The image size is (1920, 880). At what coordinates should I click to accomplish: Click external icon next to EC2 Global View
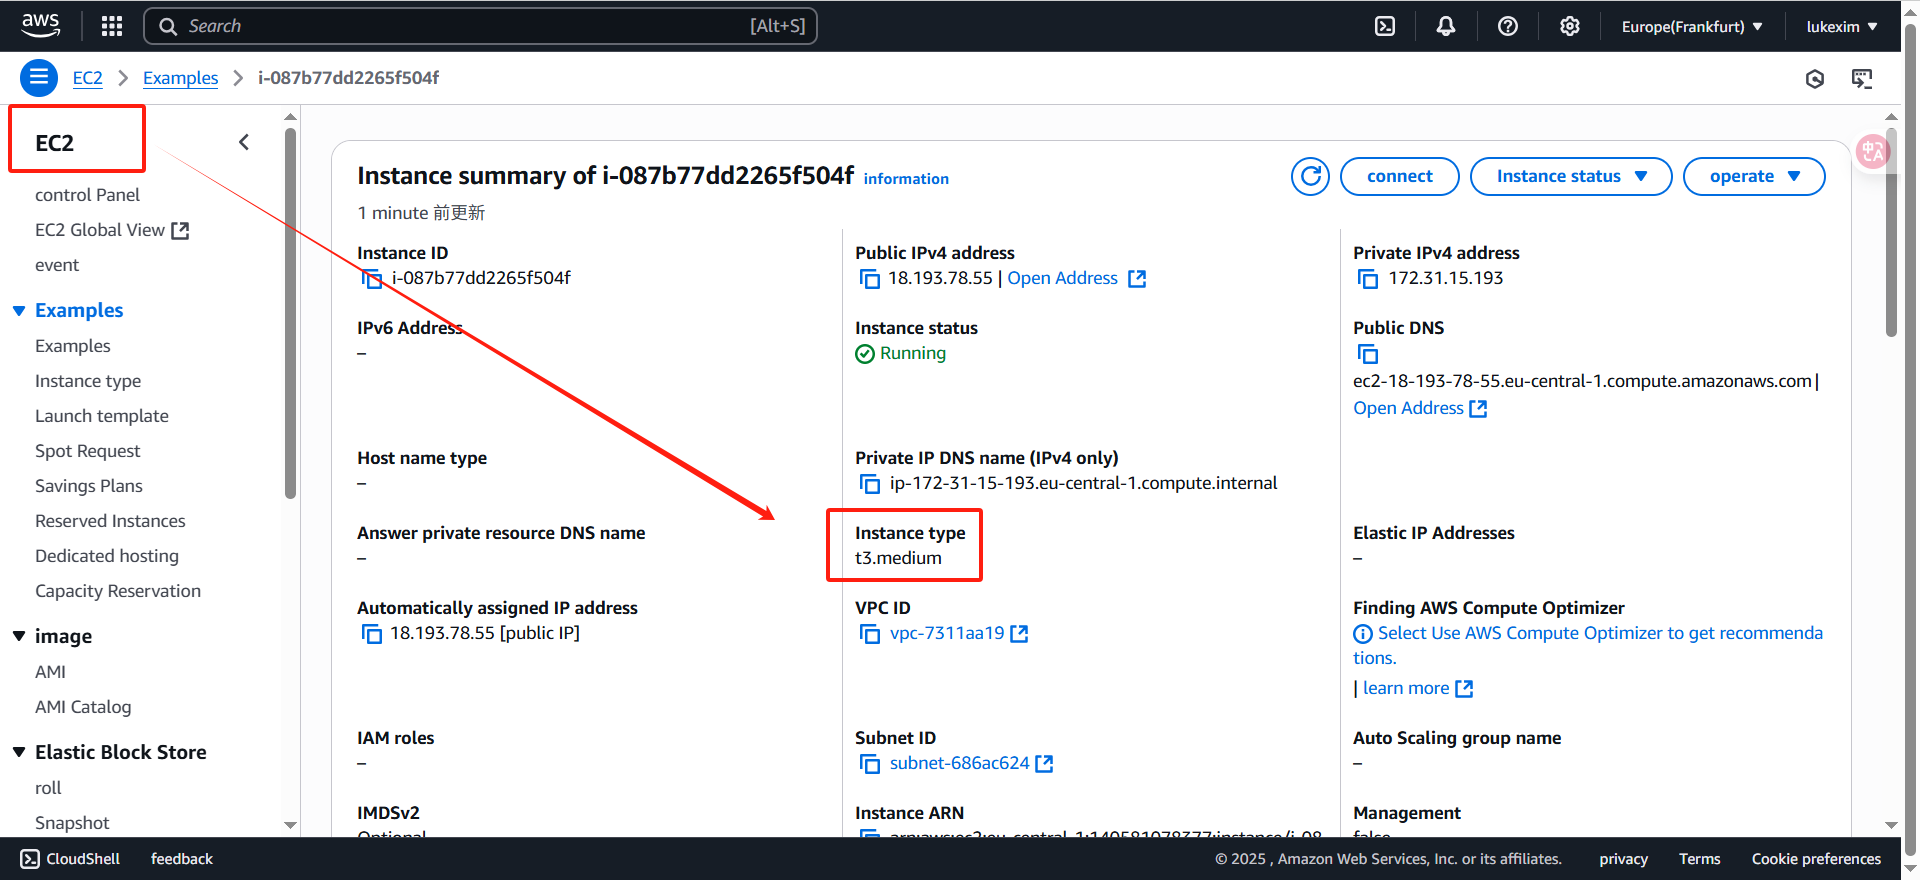[x=180, y=231]
